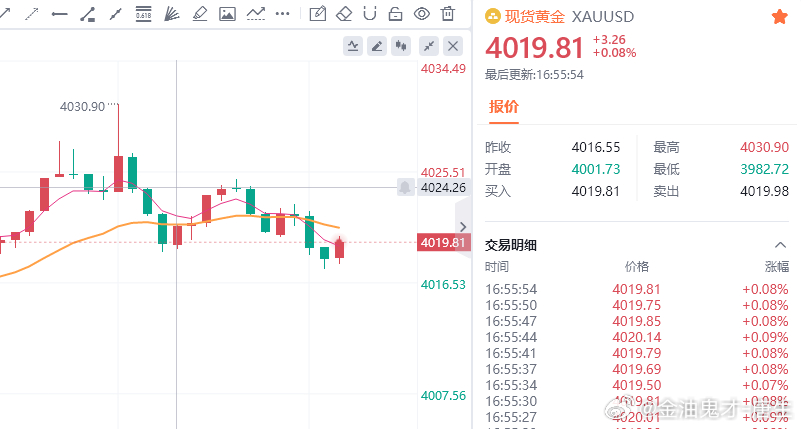Select trade row at 16:55:41

click(x=637, y=353)
